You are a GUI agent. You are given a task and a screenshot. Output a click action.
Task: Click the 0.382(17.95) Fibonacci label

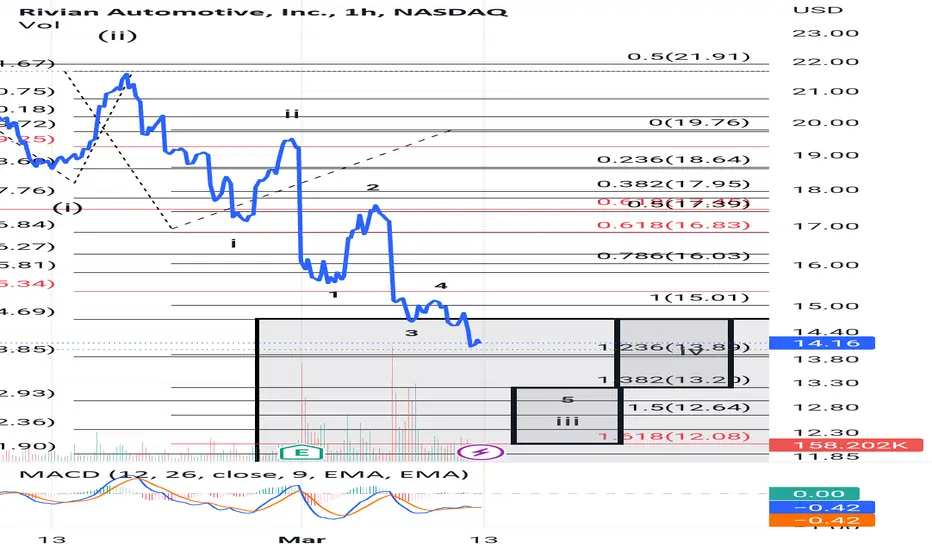(x=673, y=184)
